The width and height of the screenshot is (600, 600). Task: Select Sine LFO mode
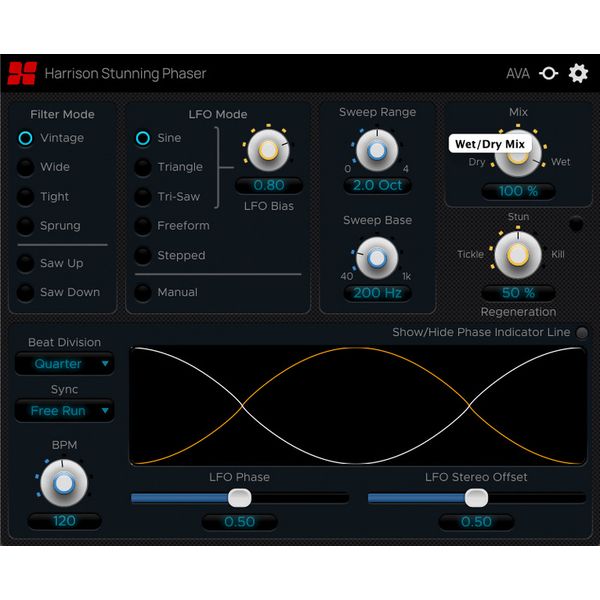[x=143, y=138]
